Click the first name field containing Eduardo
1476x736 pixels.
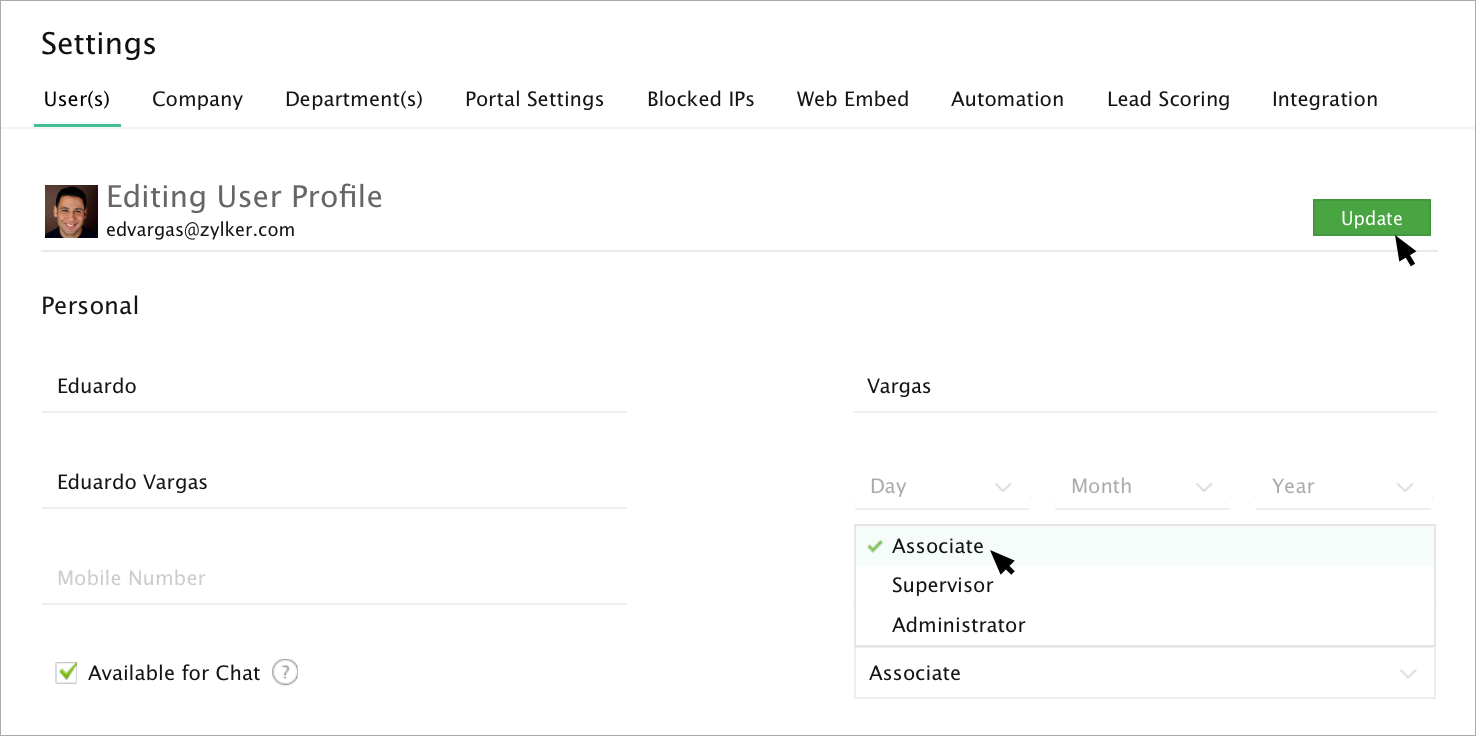333,386
